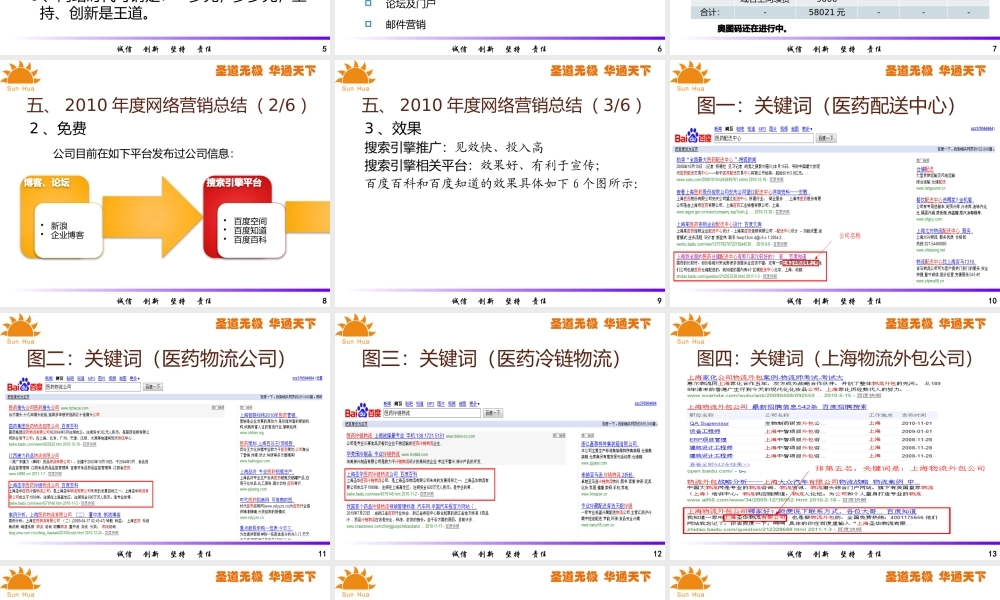Click 百度一下 button in 图一 screenshot
This screenshot has height=600, width=1000.
(826, 138)
